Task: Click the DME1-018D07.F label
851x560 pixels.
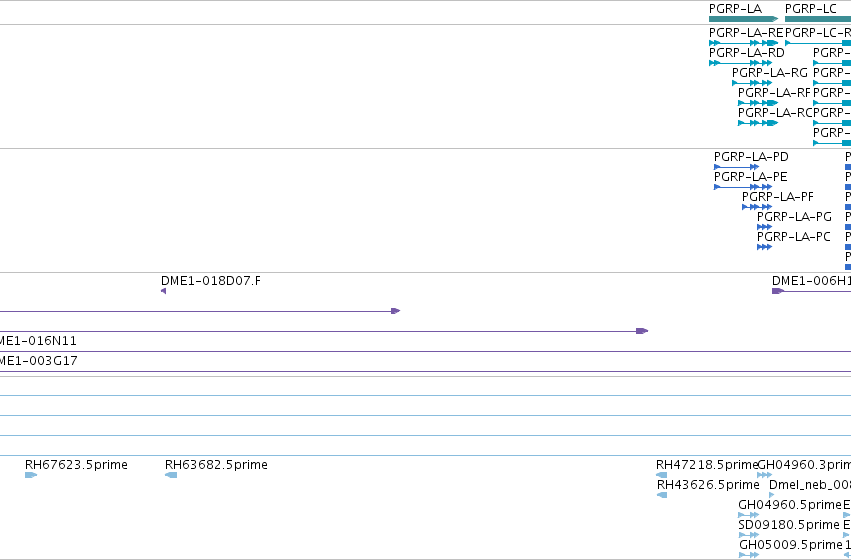Action: coord(211,281)
